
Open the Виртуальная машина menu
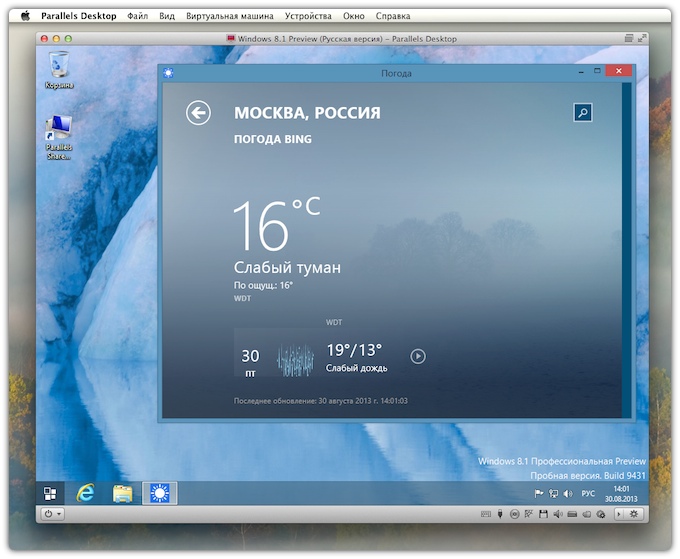click(229, 16)
